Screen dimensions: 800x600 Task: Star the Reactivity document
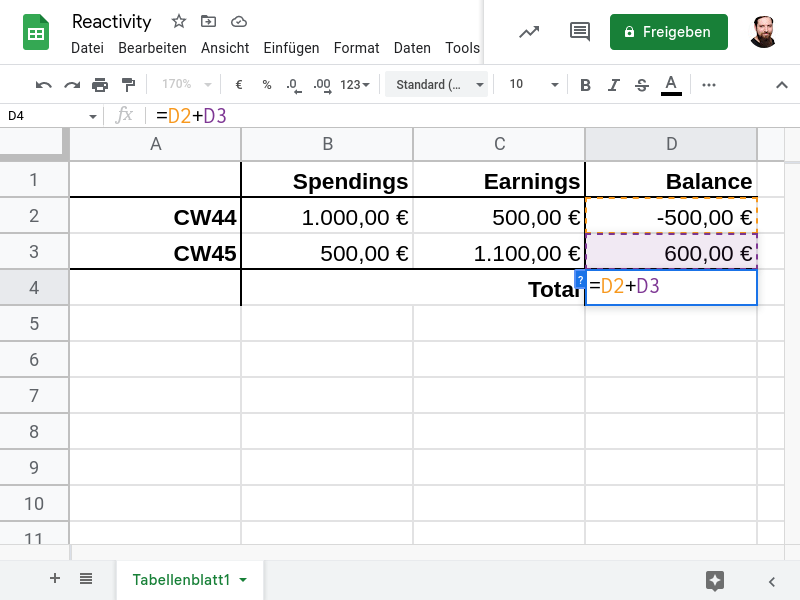(179, 21)
